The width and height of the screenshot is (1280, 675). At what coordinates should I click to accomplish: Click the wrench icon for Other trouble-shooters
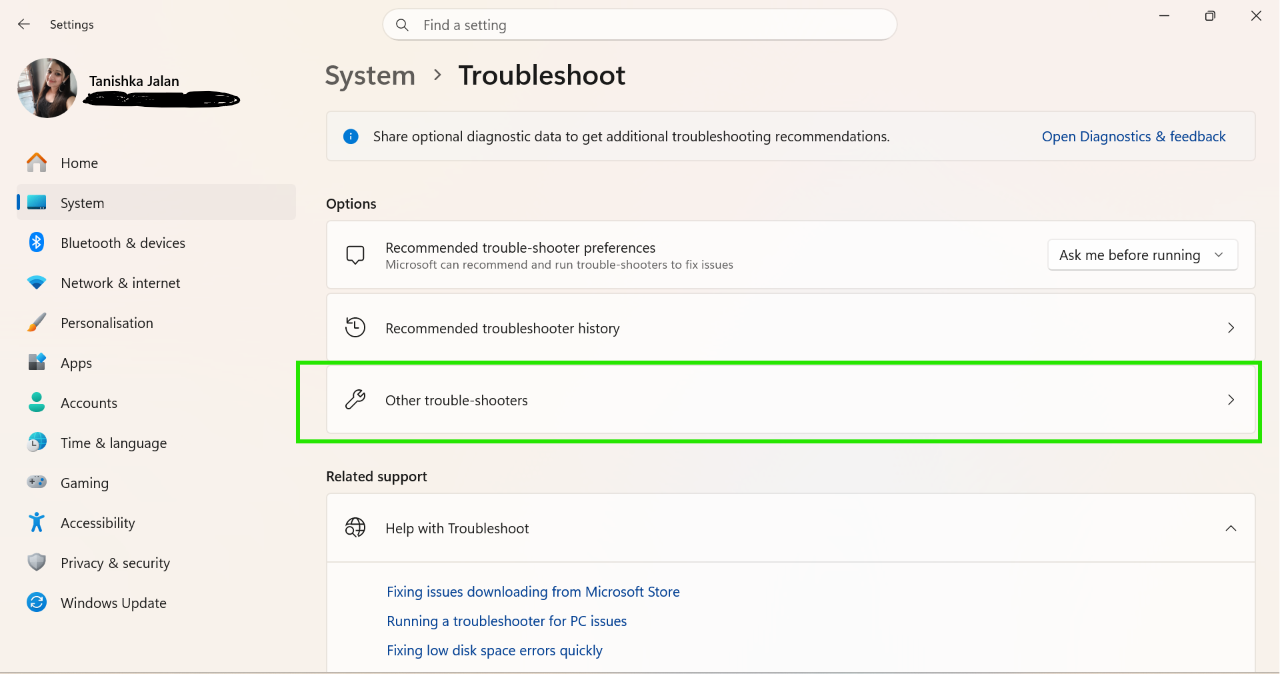click(x=355, y=400)
